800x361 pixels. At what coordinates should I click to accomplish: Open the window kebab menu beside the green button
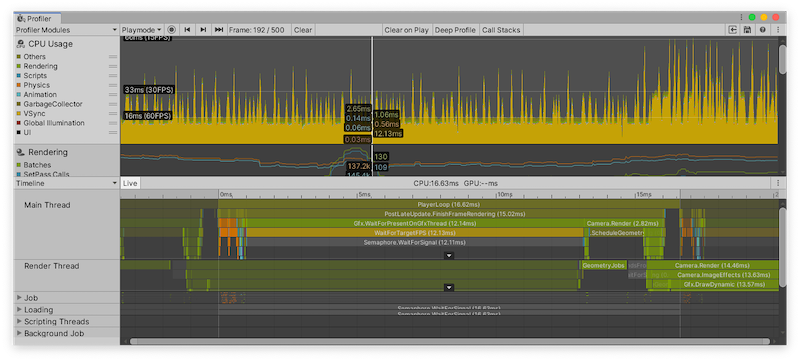point(741,17)
